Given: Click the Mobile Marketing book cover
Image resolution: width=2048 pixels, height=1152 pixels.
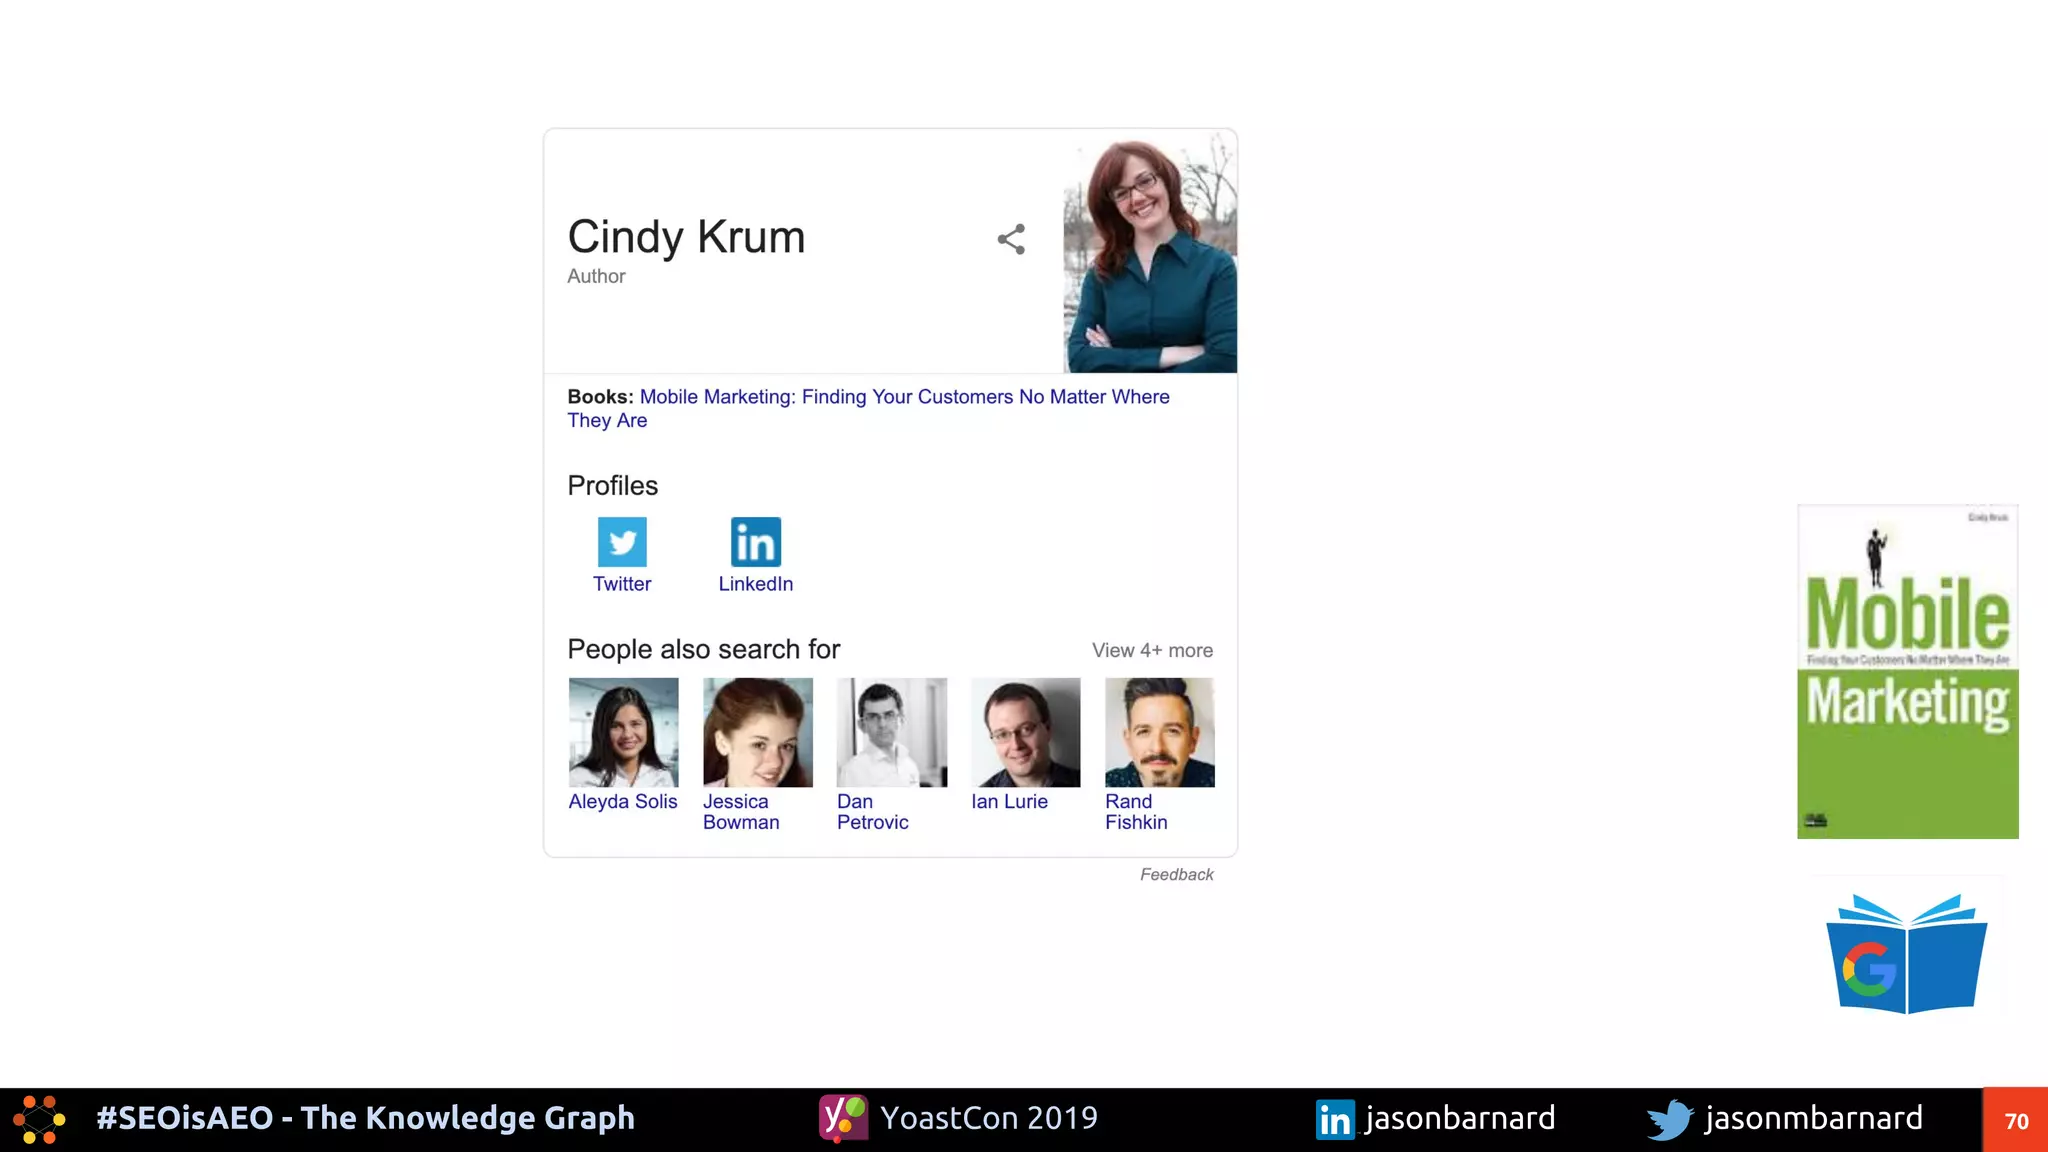Looking at the screenshot, I should [x=1908, y=671].
